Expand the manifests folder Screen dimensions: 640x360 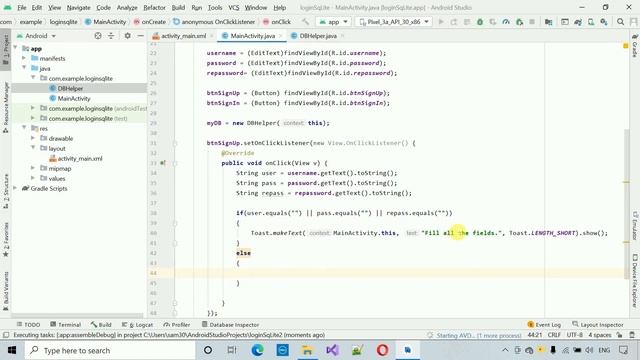[24, 58]
